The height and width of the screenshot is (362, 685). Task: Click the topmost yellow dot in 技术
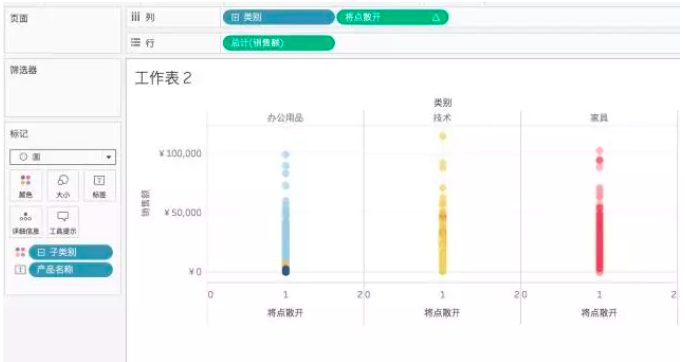pyautogui.click(x=443, y=136)
